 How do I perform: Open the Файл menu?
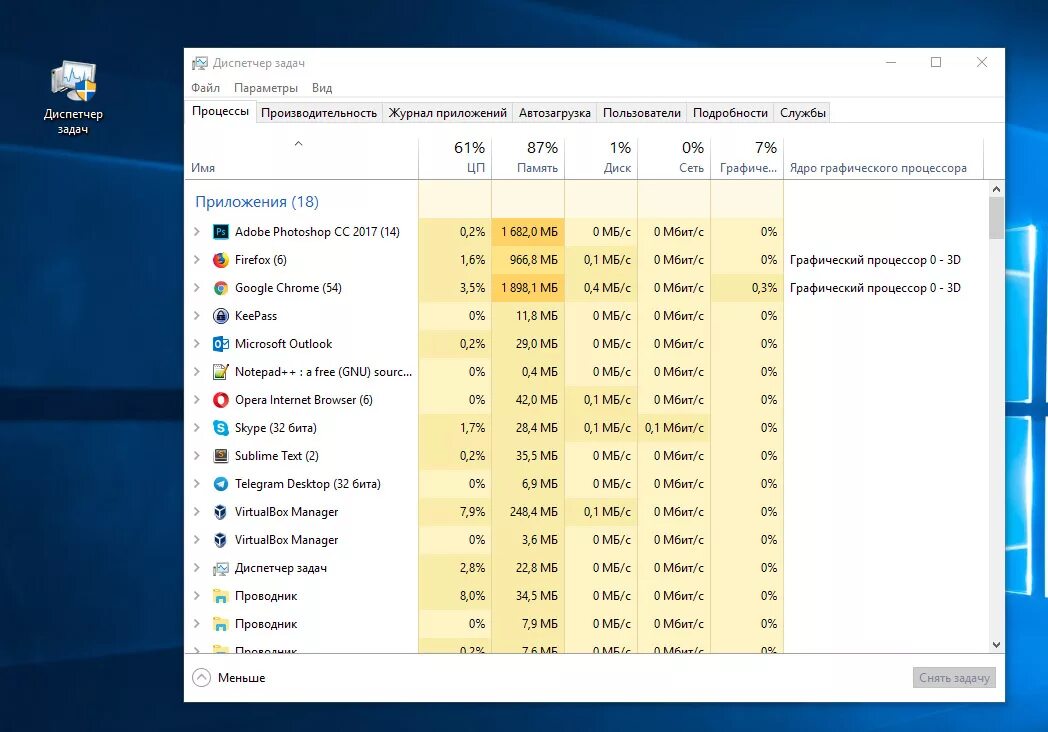[x=205, y=88]
